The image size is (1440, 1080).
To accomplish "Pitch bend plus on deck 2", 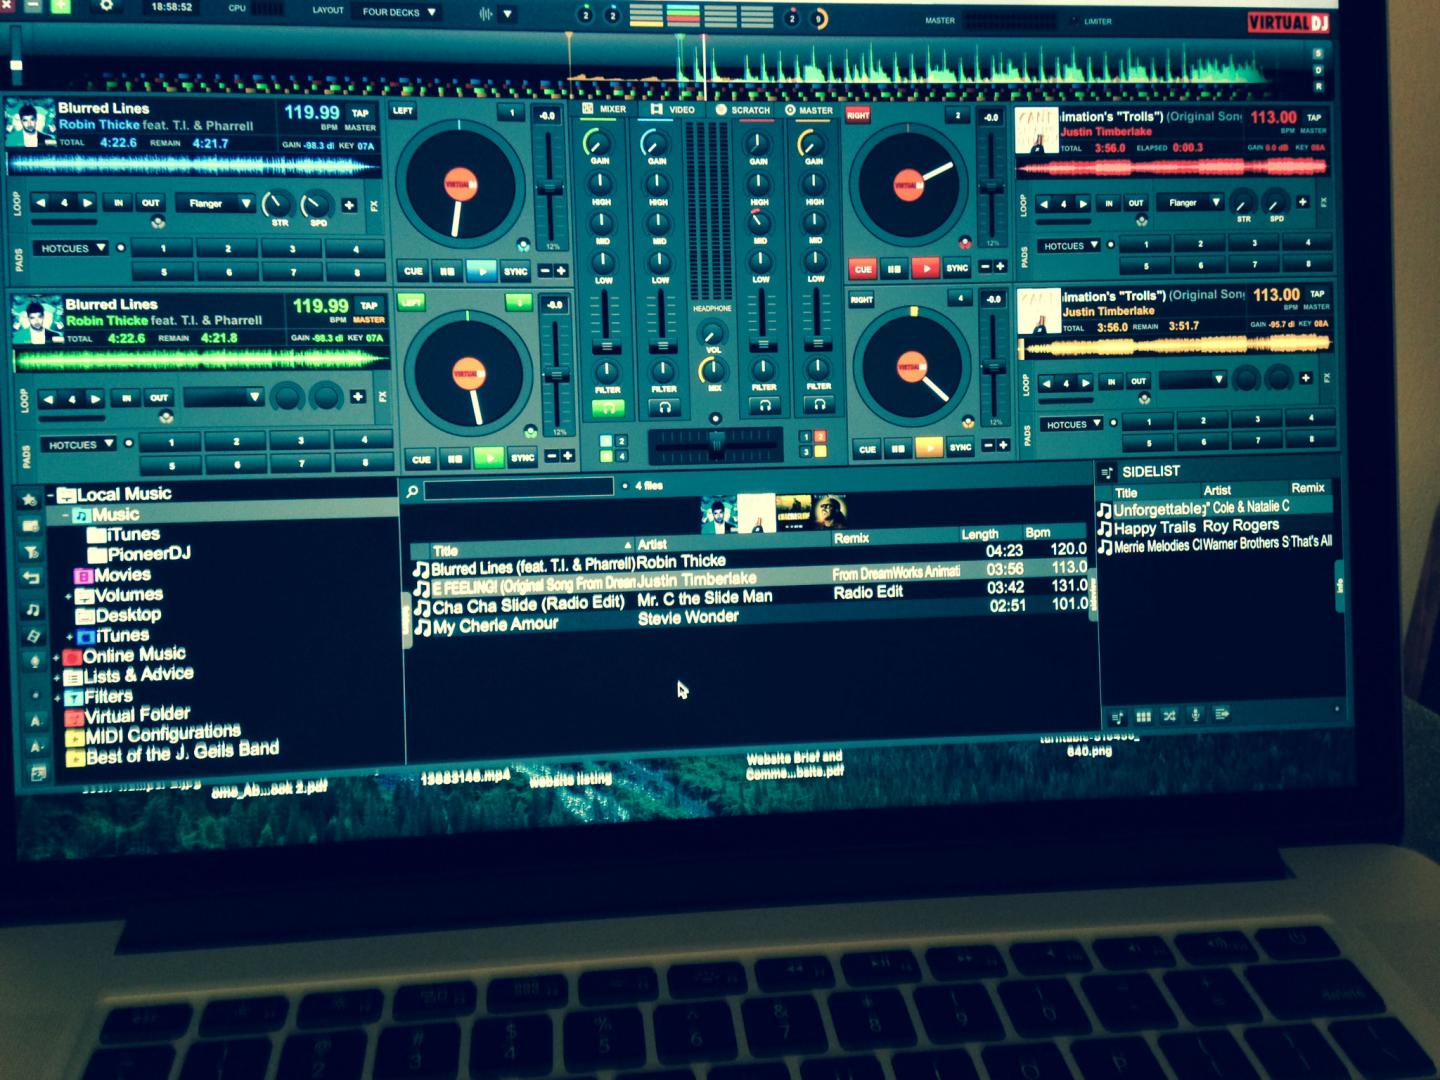I will 1000,267.
